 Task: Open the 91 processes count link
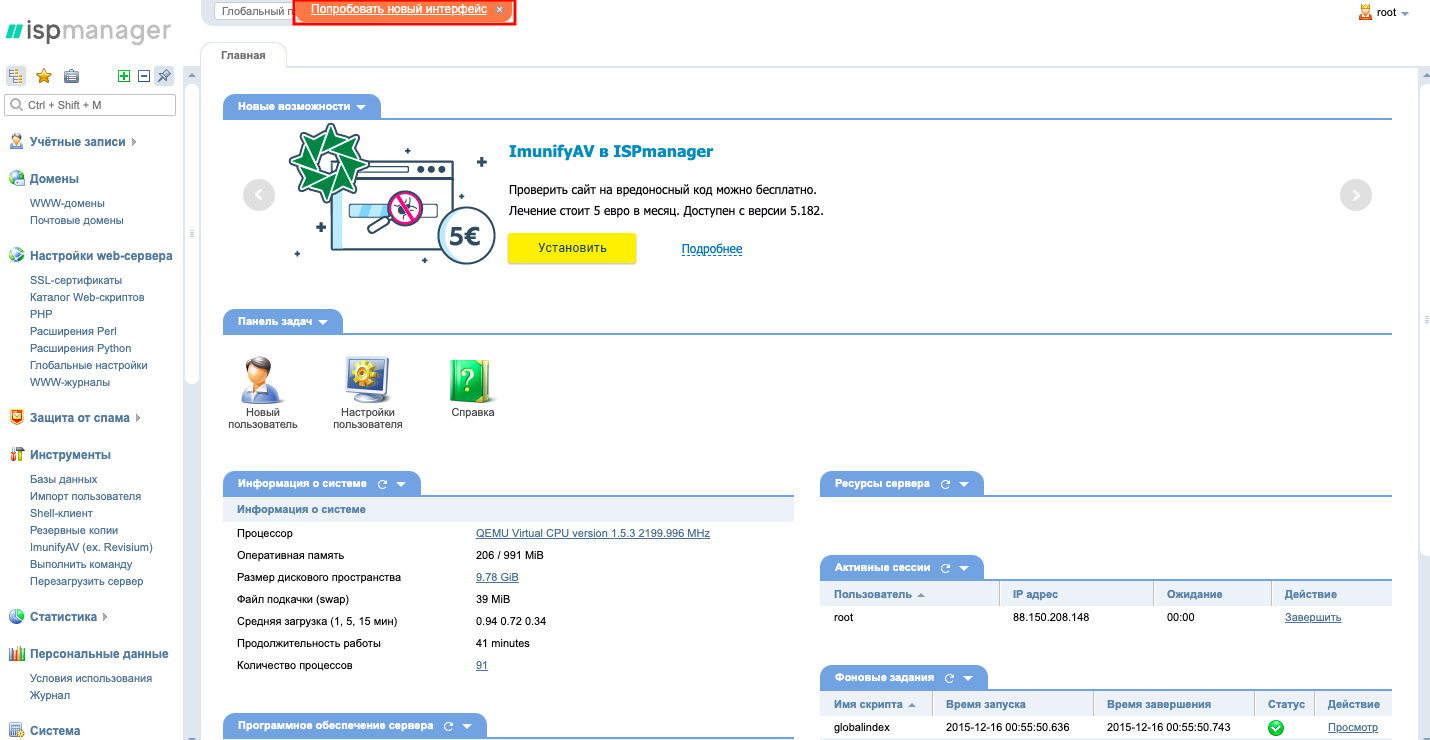tap(482, 665)
